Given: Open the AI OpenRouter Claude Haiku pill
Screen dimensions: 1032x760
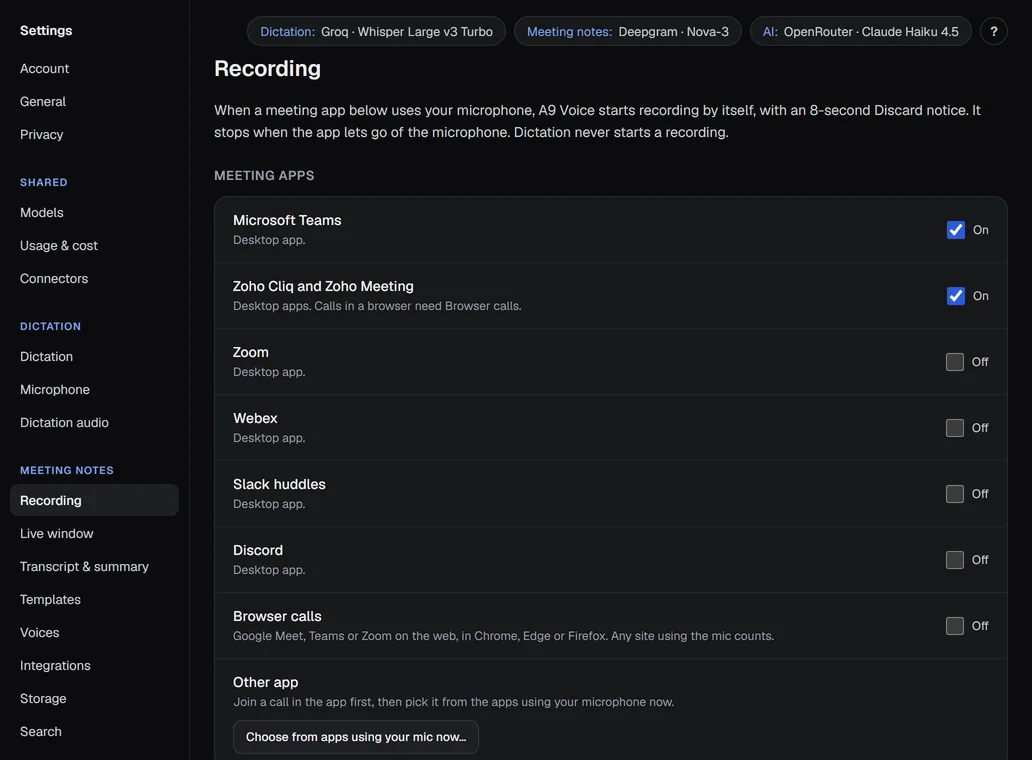Looking at the screenshot, I should [860, 31].
